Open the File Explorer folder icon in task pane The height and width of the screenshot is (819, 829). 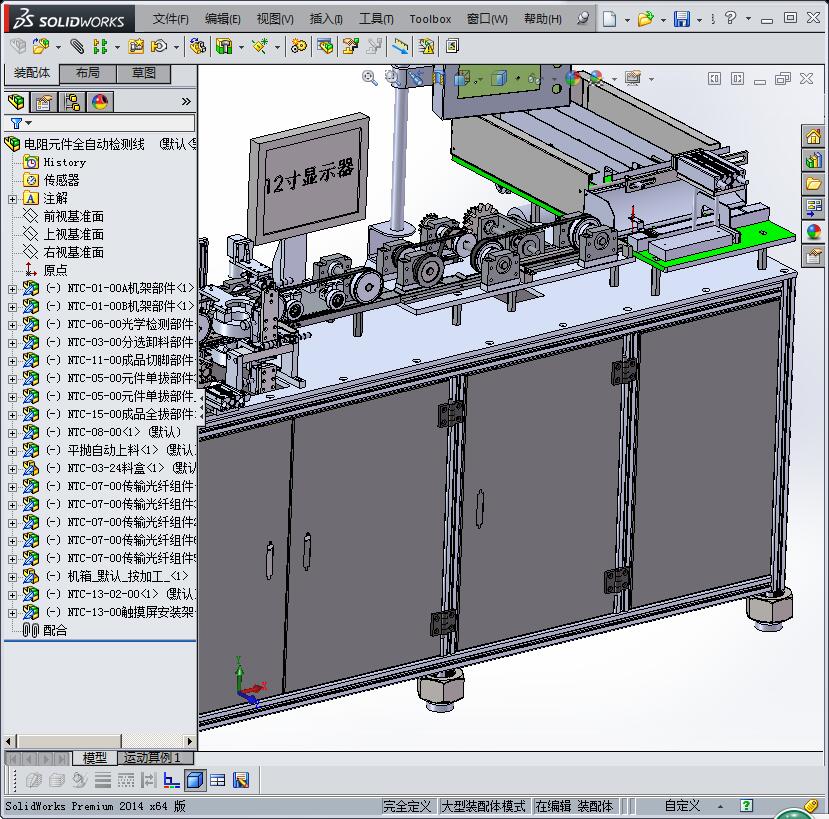tap(813, 184)
